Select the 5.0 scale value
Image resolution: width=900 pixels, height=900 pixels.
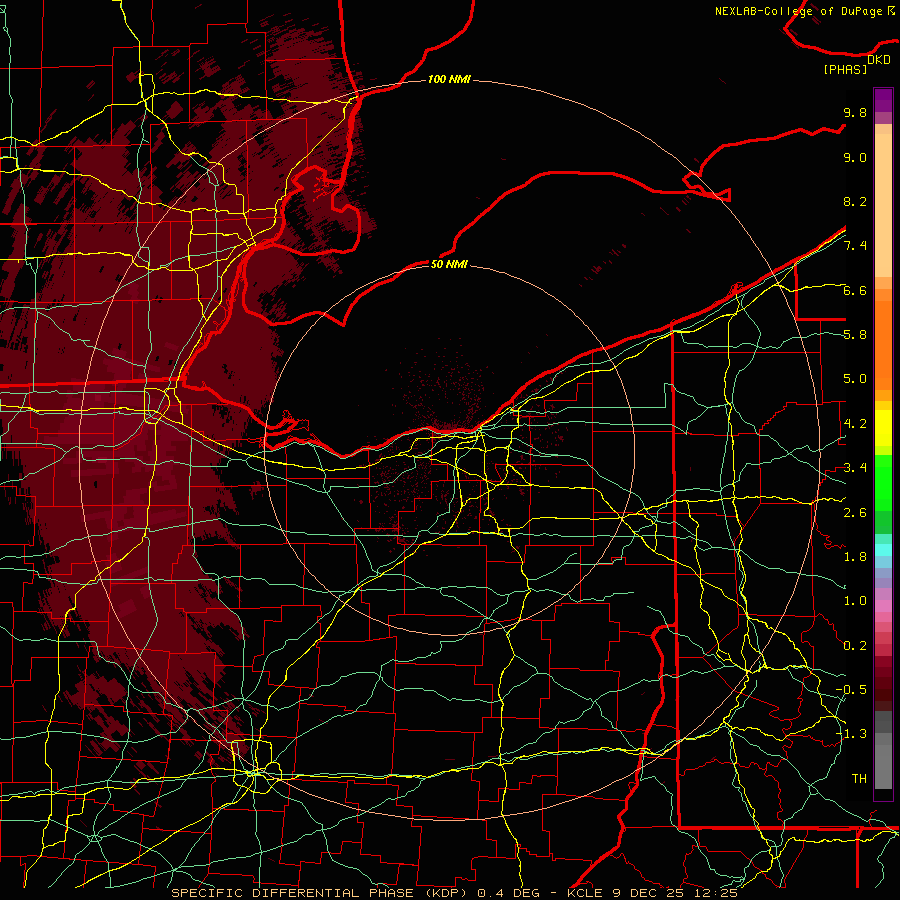(x=855, y=379)
